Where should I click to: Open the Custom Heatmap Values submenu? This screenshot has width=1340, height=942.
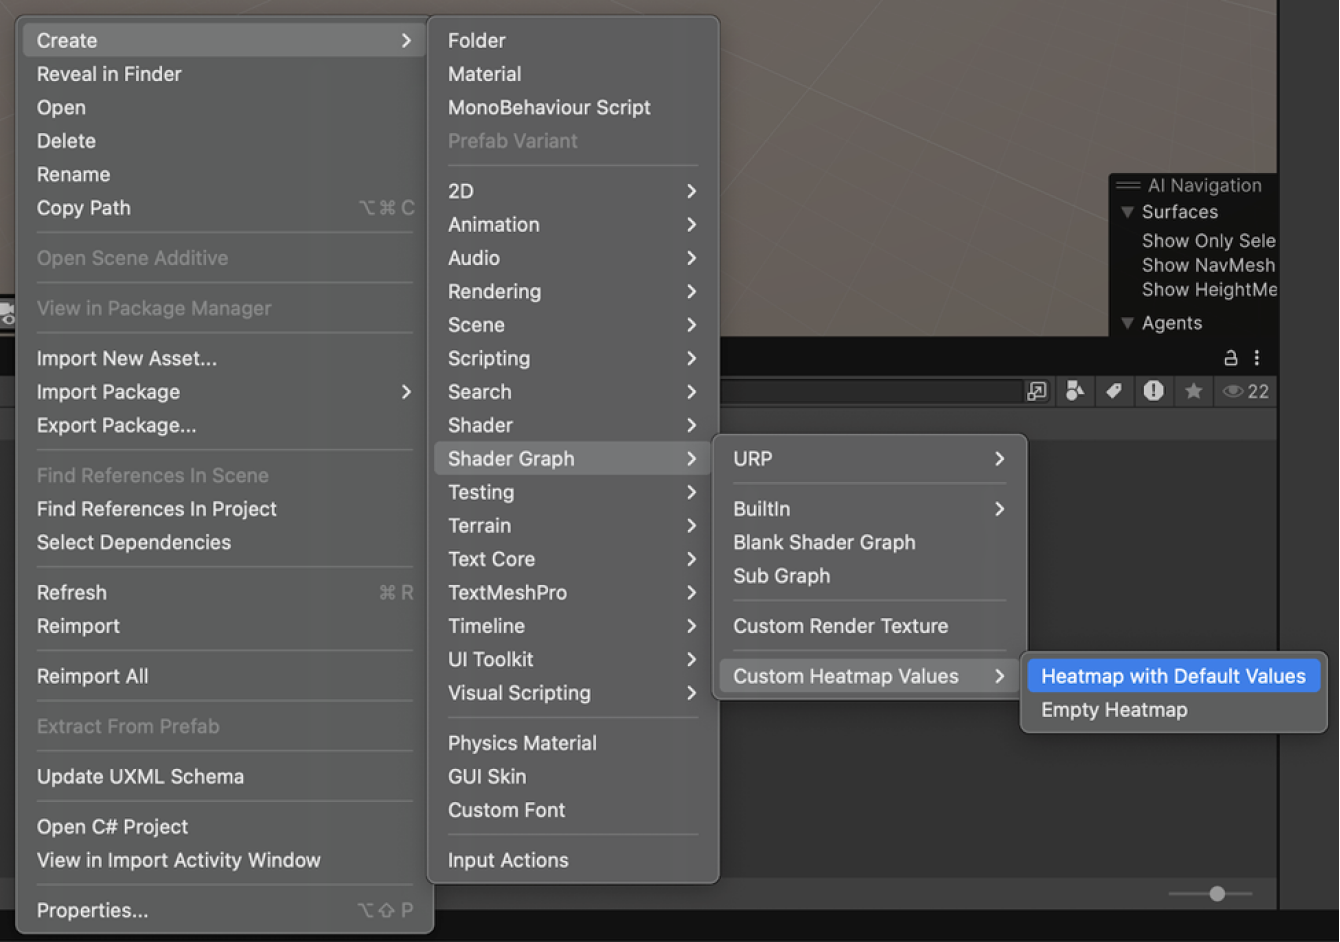(869, 676)
